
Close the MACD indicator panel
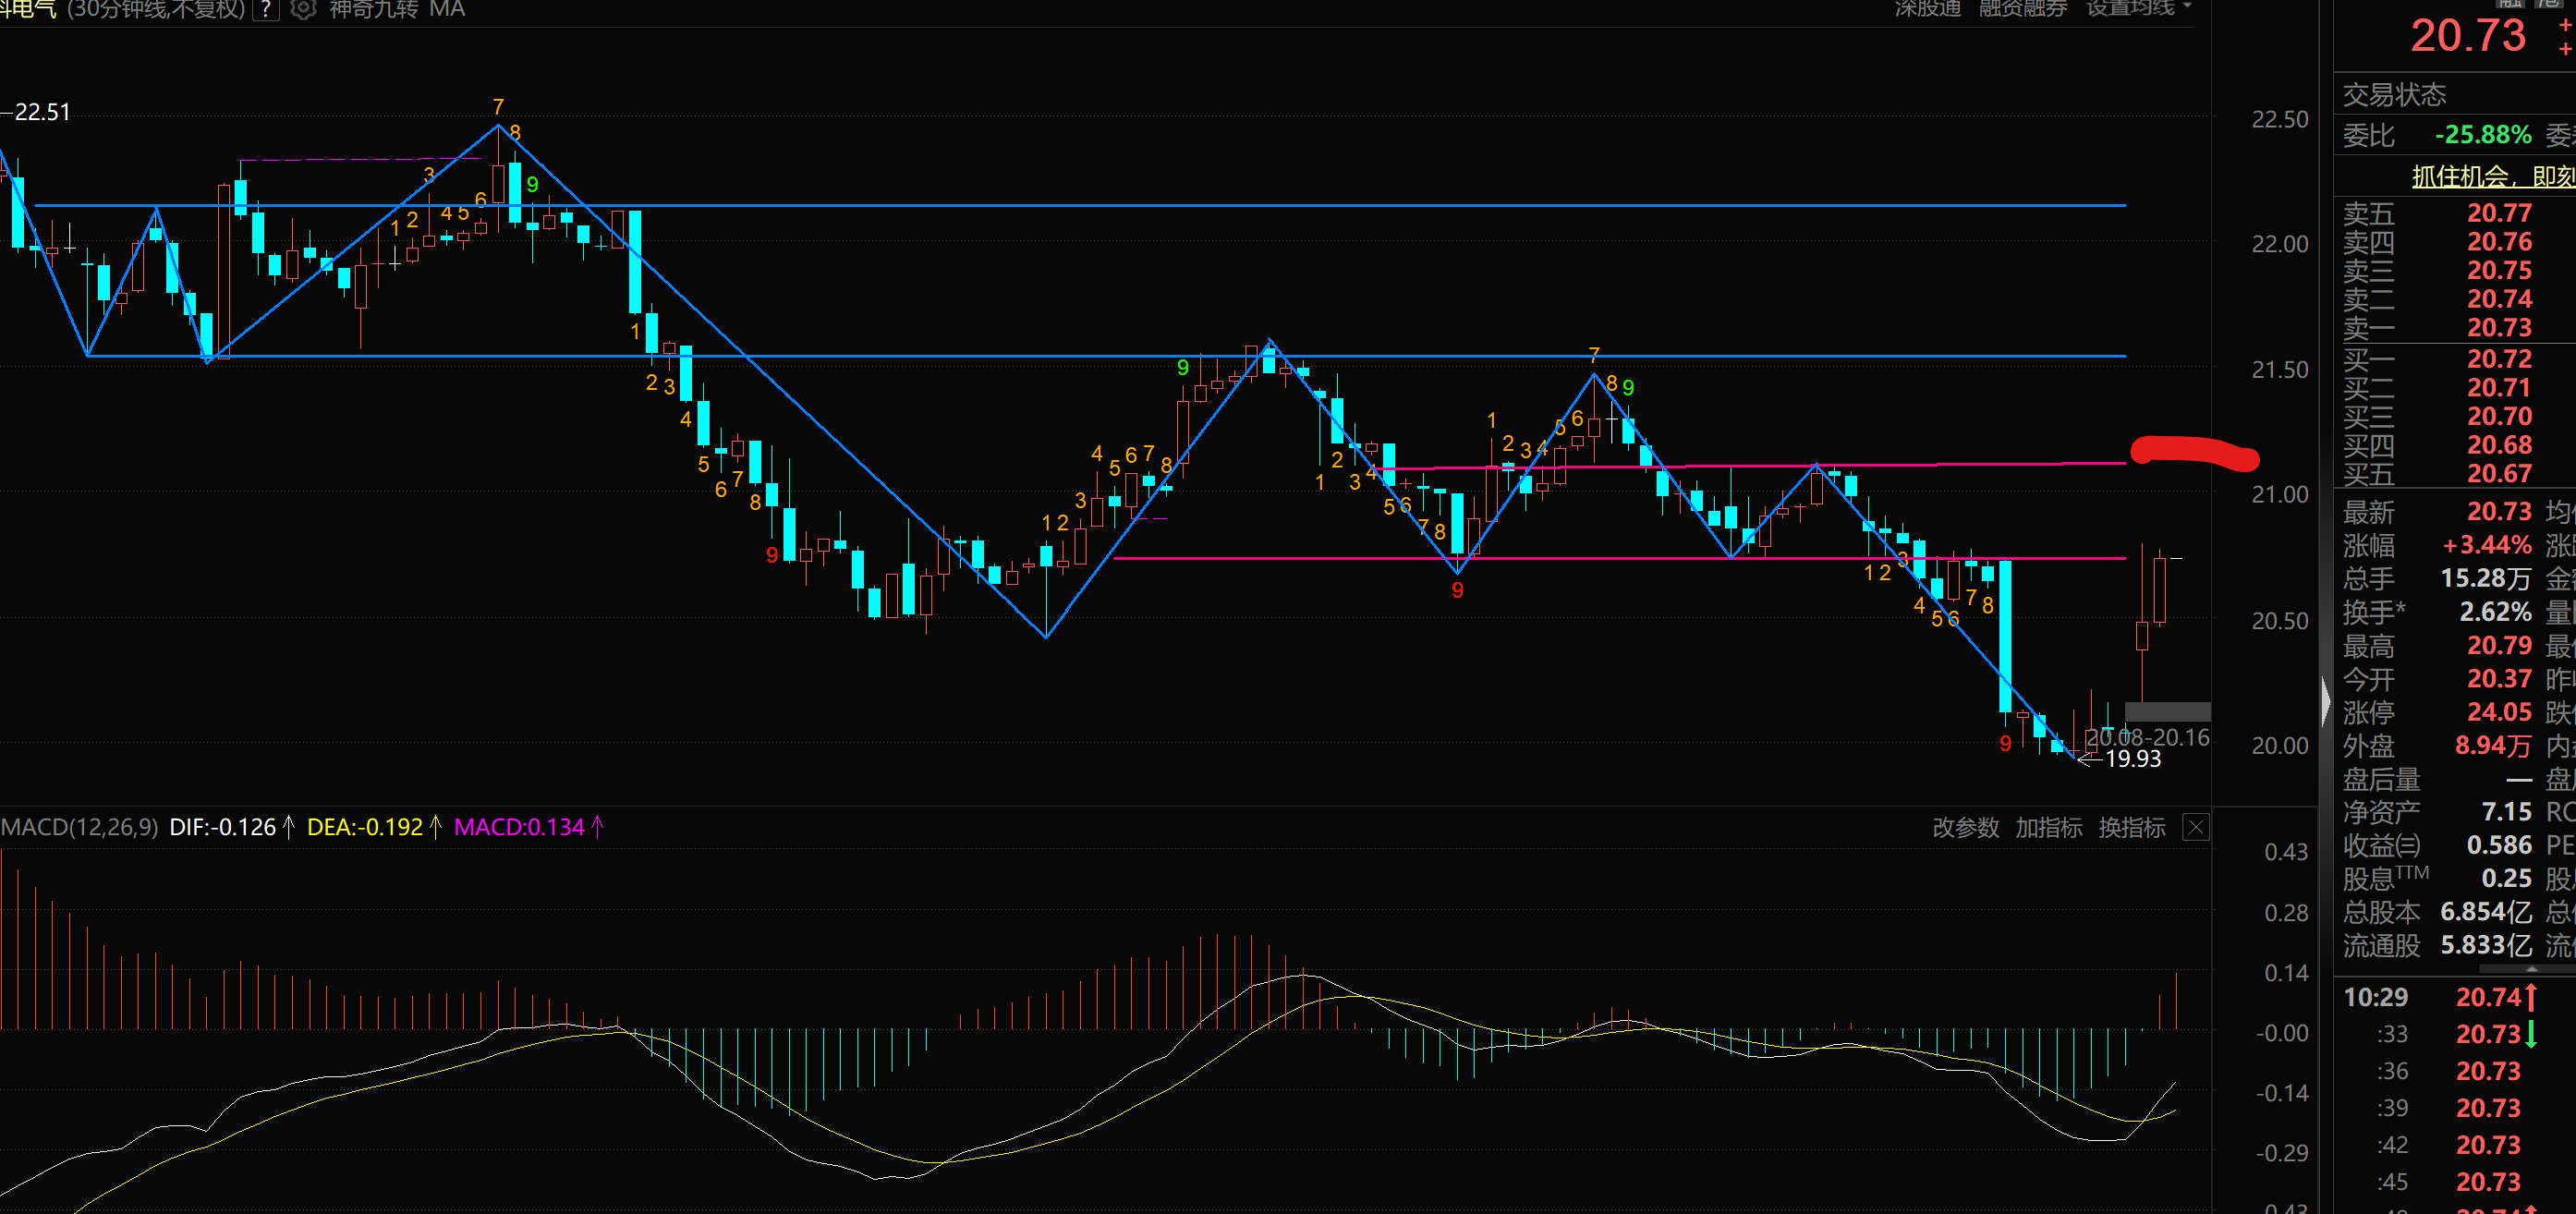point(2195,827)
